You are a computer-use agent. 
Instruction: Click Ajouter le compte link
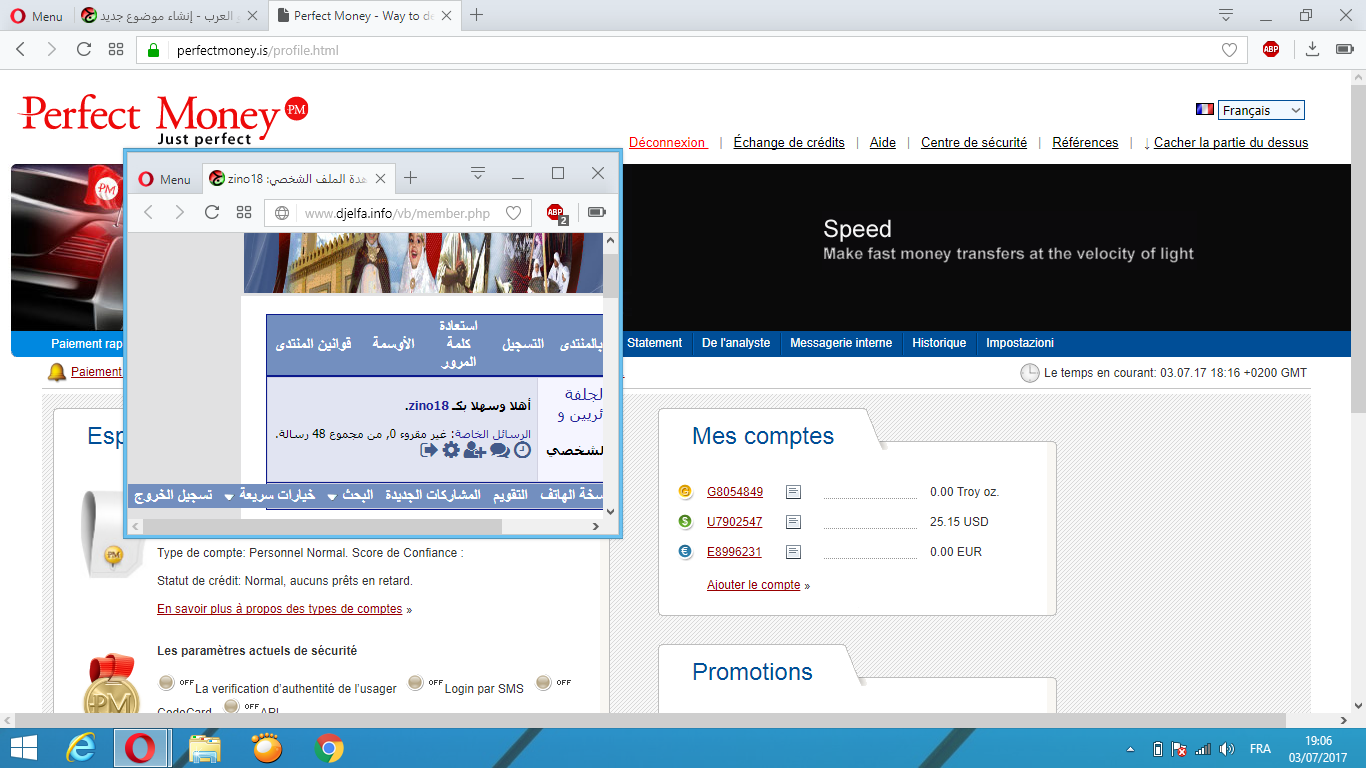[754, 585]
